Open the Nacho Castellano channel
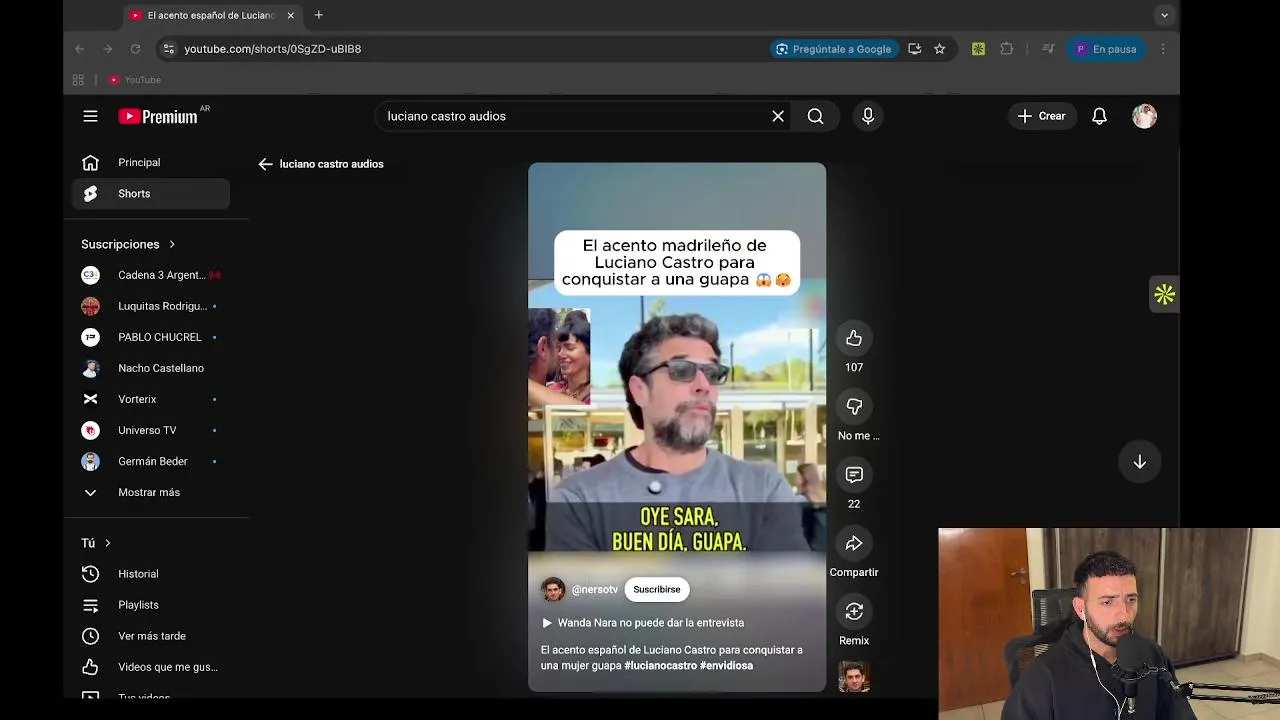 (x=151, y=368)
